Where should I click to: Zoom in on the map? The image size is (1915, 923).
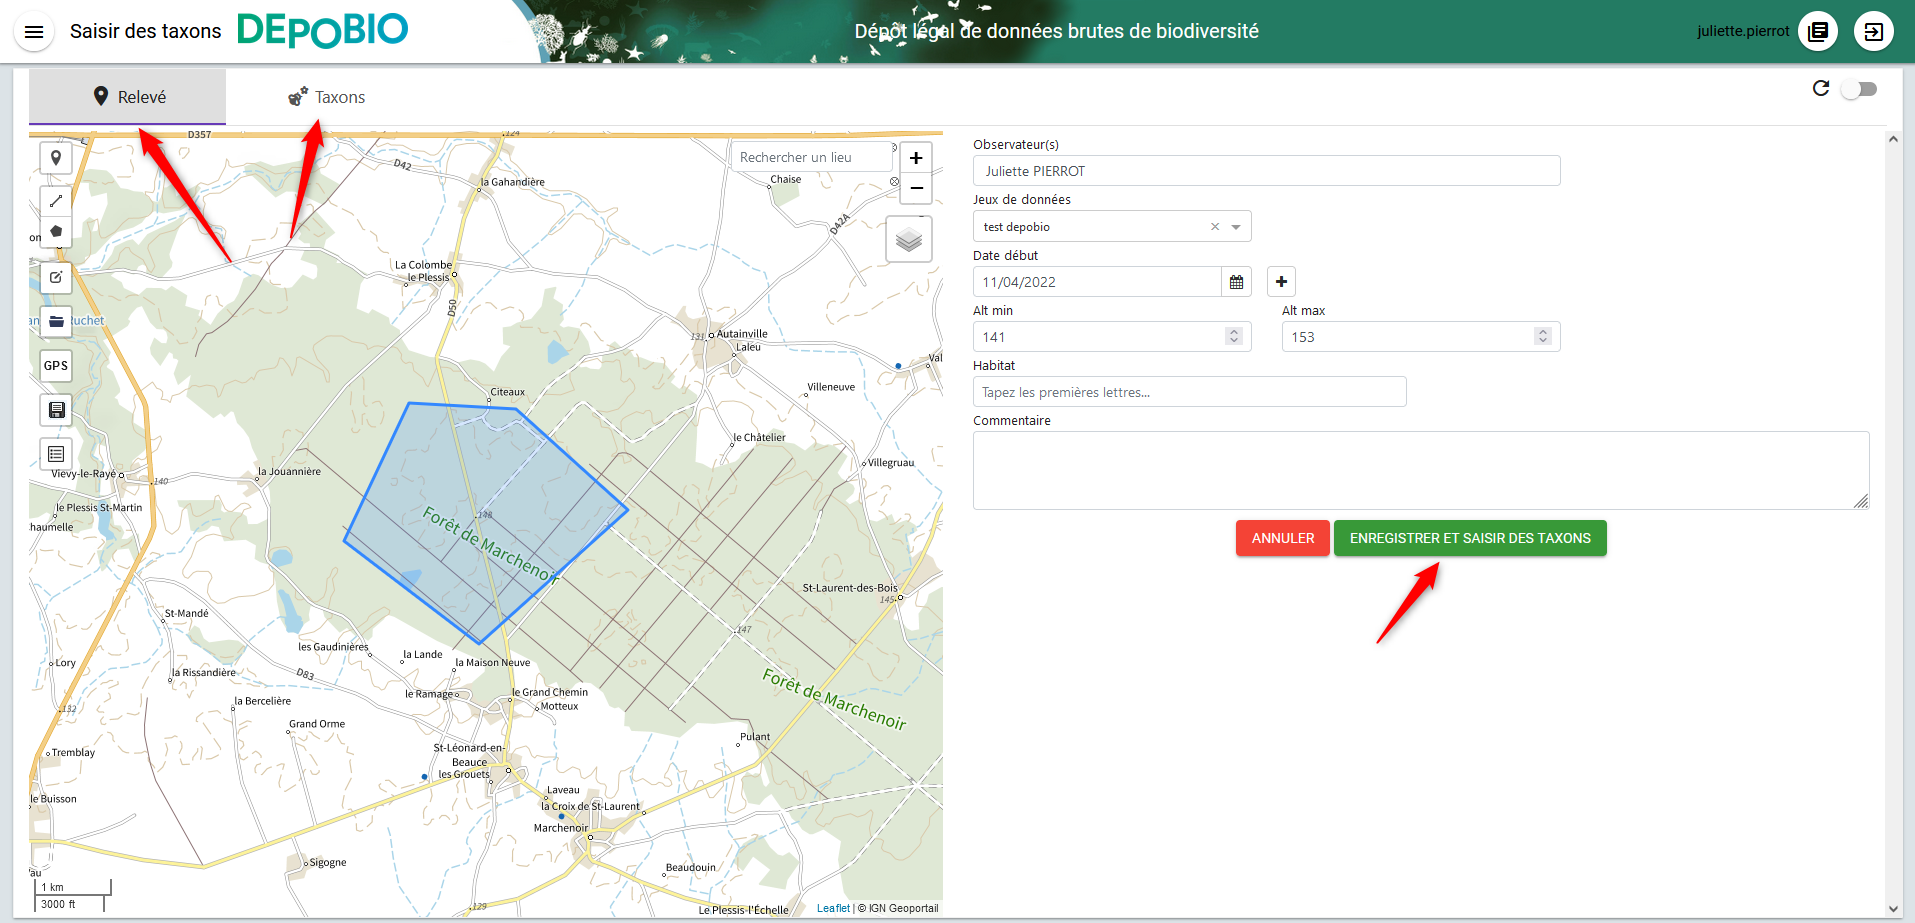tap(916, 158)
